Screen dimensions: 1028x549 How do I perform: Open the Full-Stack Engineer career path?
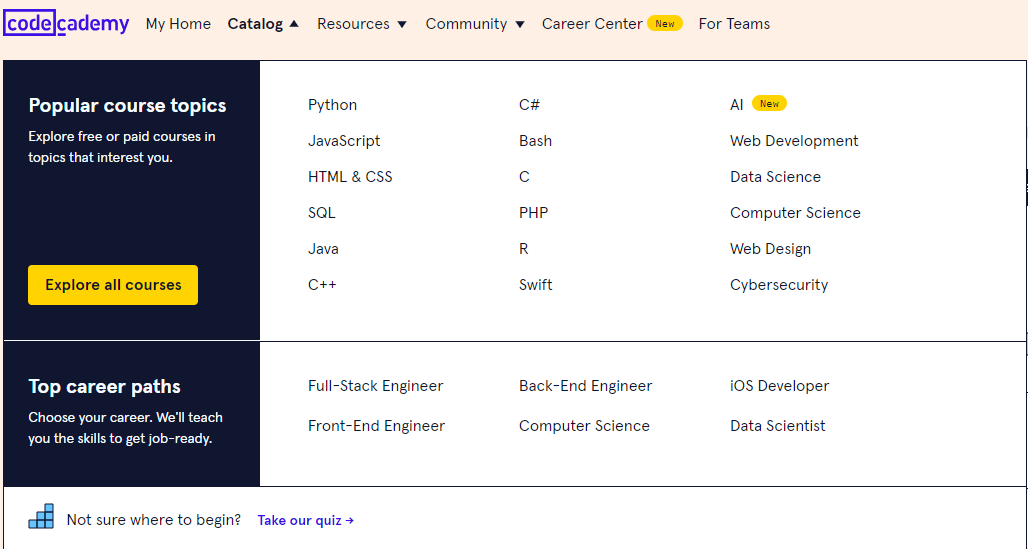(376, 386)
